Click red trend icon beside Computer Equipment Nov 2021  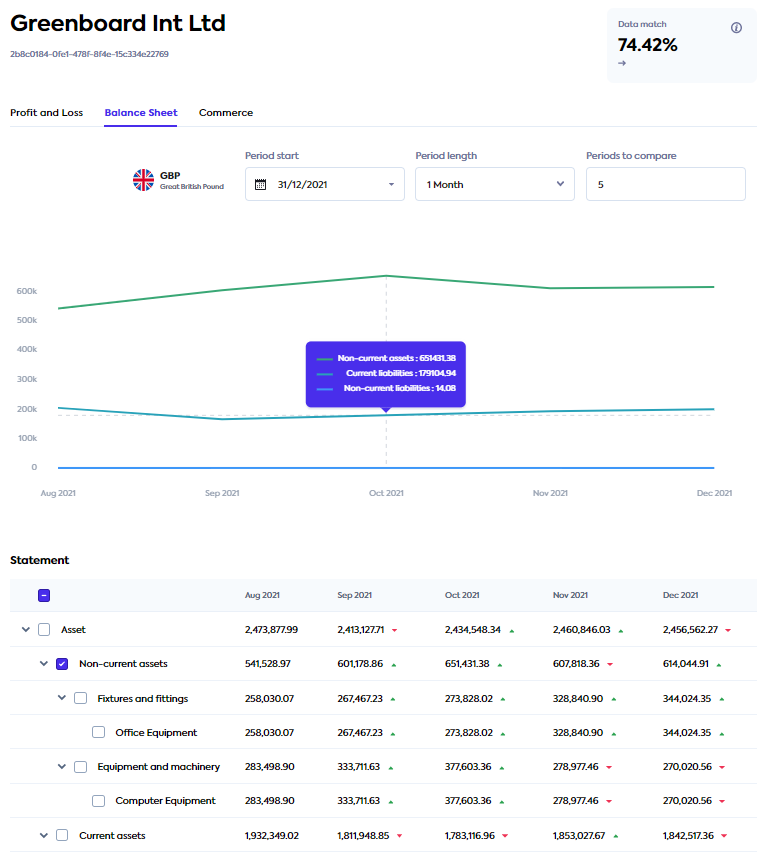point(609,801)
